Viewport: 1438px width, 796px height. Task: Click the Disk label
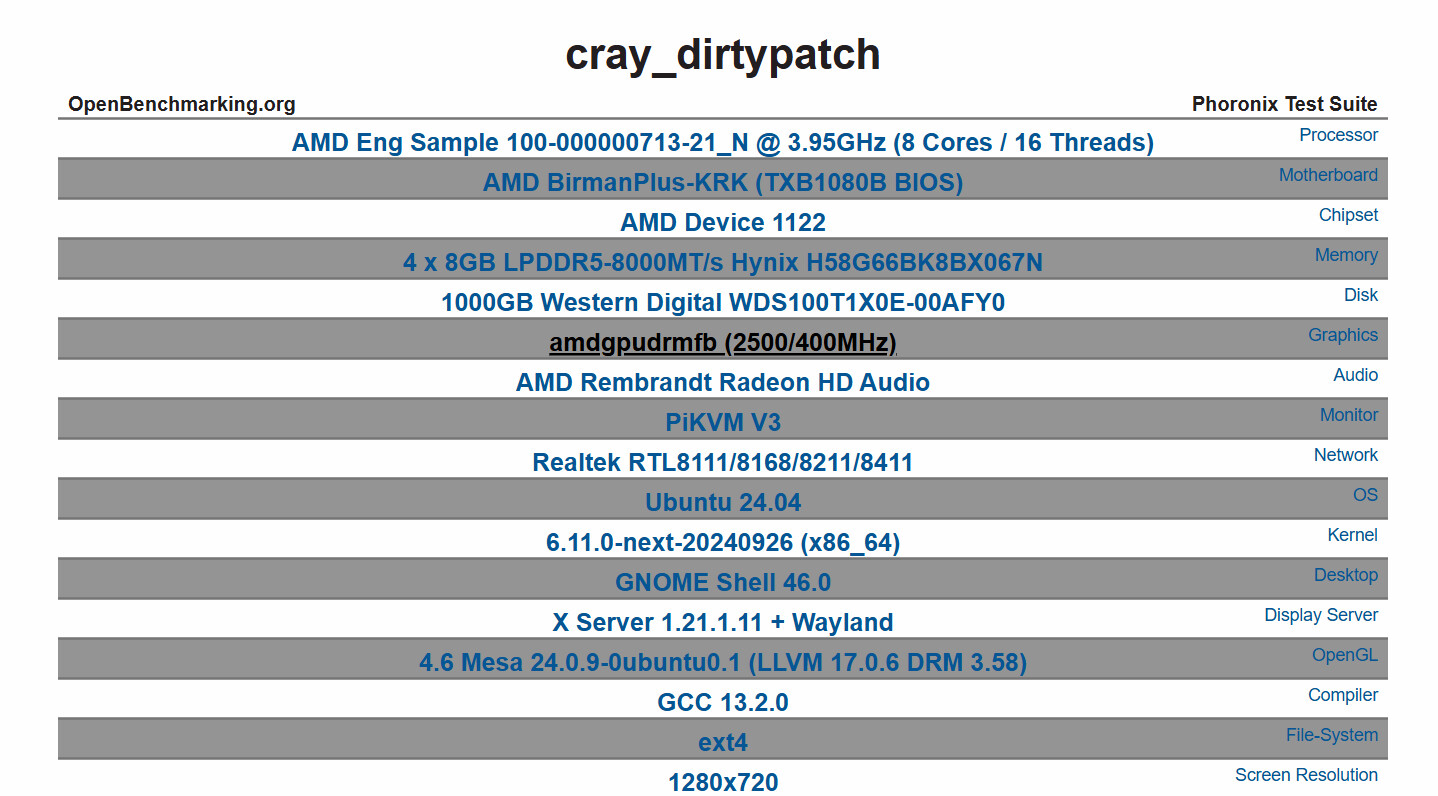[x=1361, y=295]
